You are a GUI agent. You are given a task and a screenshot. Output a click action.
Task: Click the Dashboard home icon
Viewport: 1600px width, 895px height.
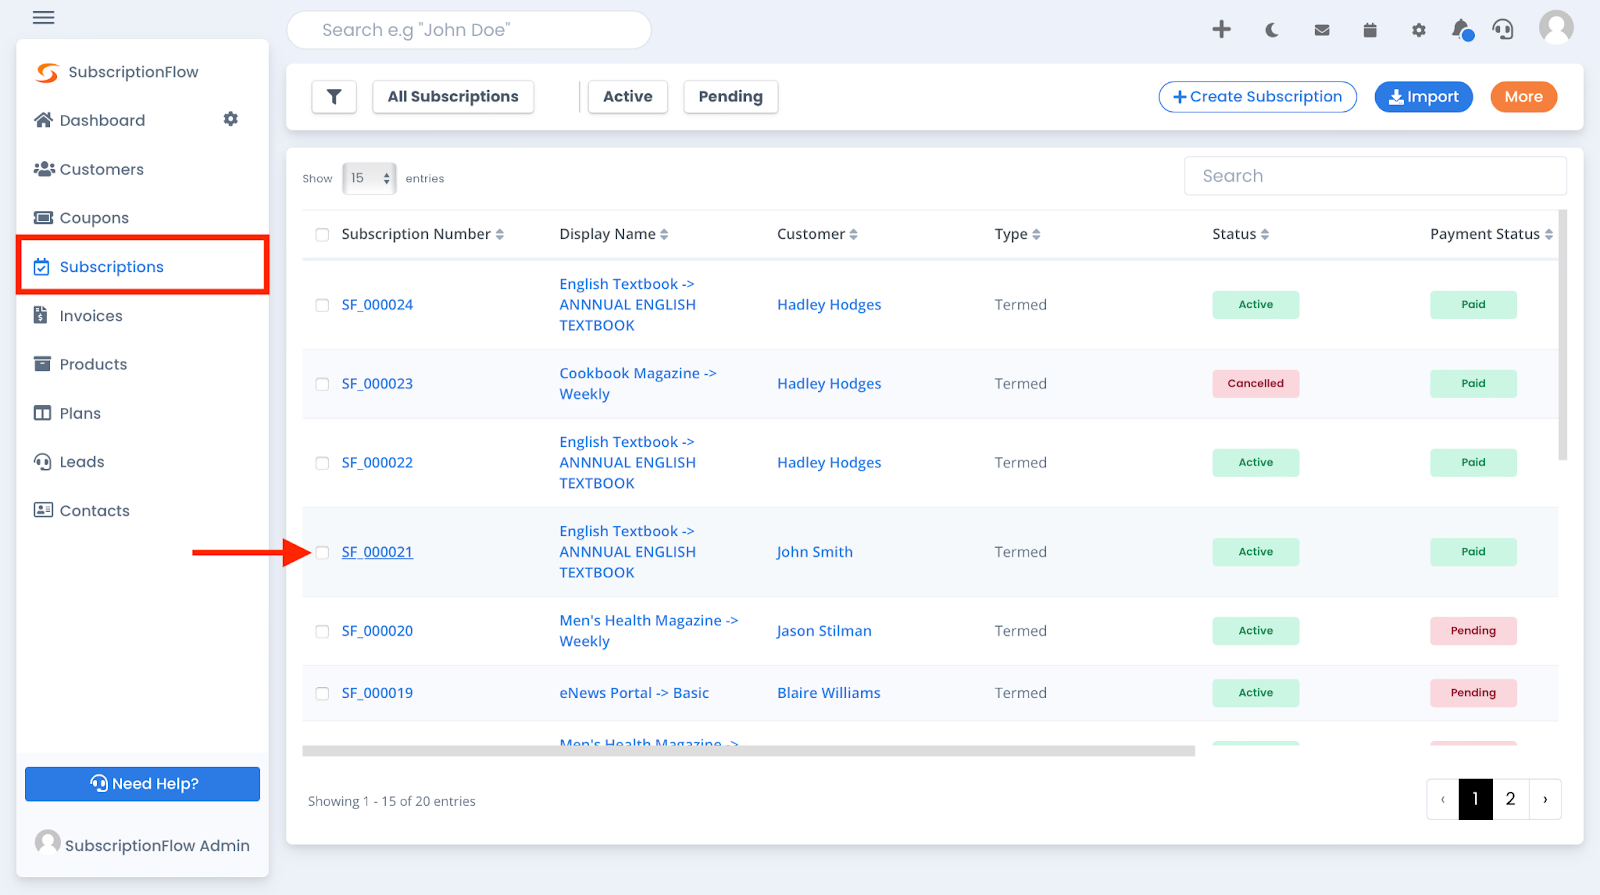pyautogui.click(x=43, y=120)
